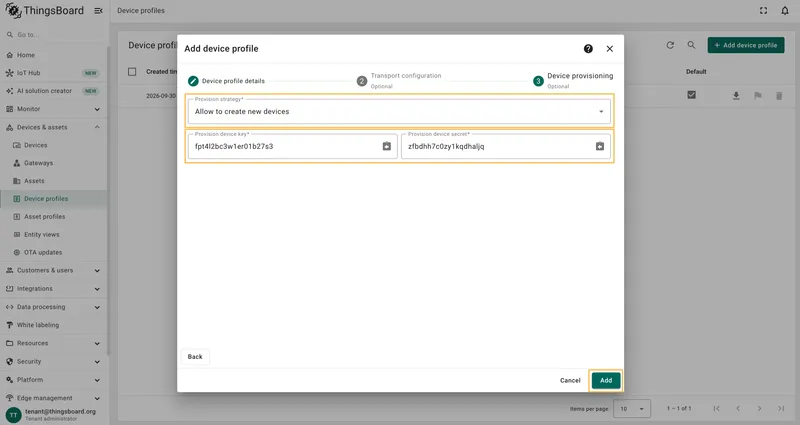Open Devices page

54,145
